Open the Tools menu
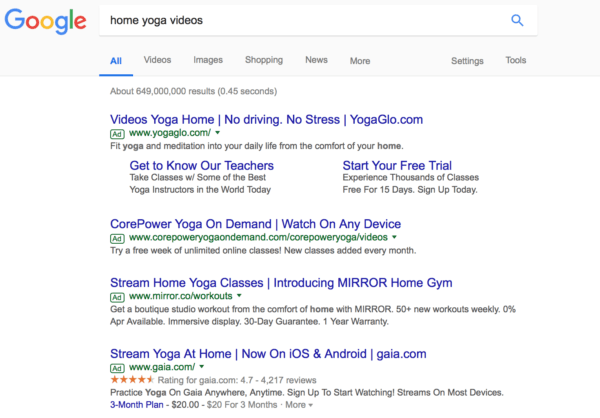 [515, 60]
